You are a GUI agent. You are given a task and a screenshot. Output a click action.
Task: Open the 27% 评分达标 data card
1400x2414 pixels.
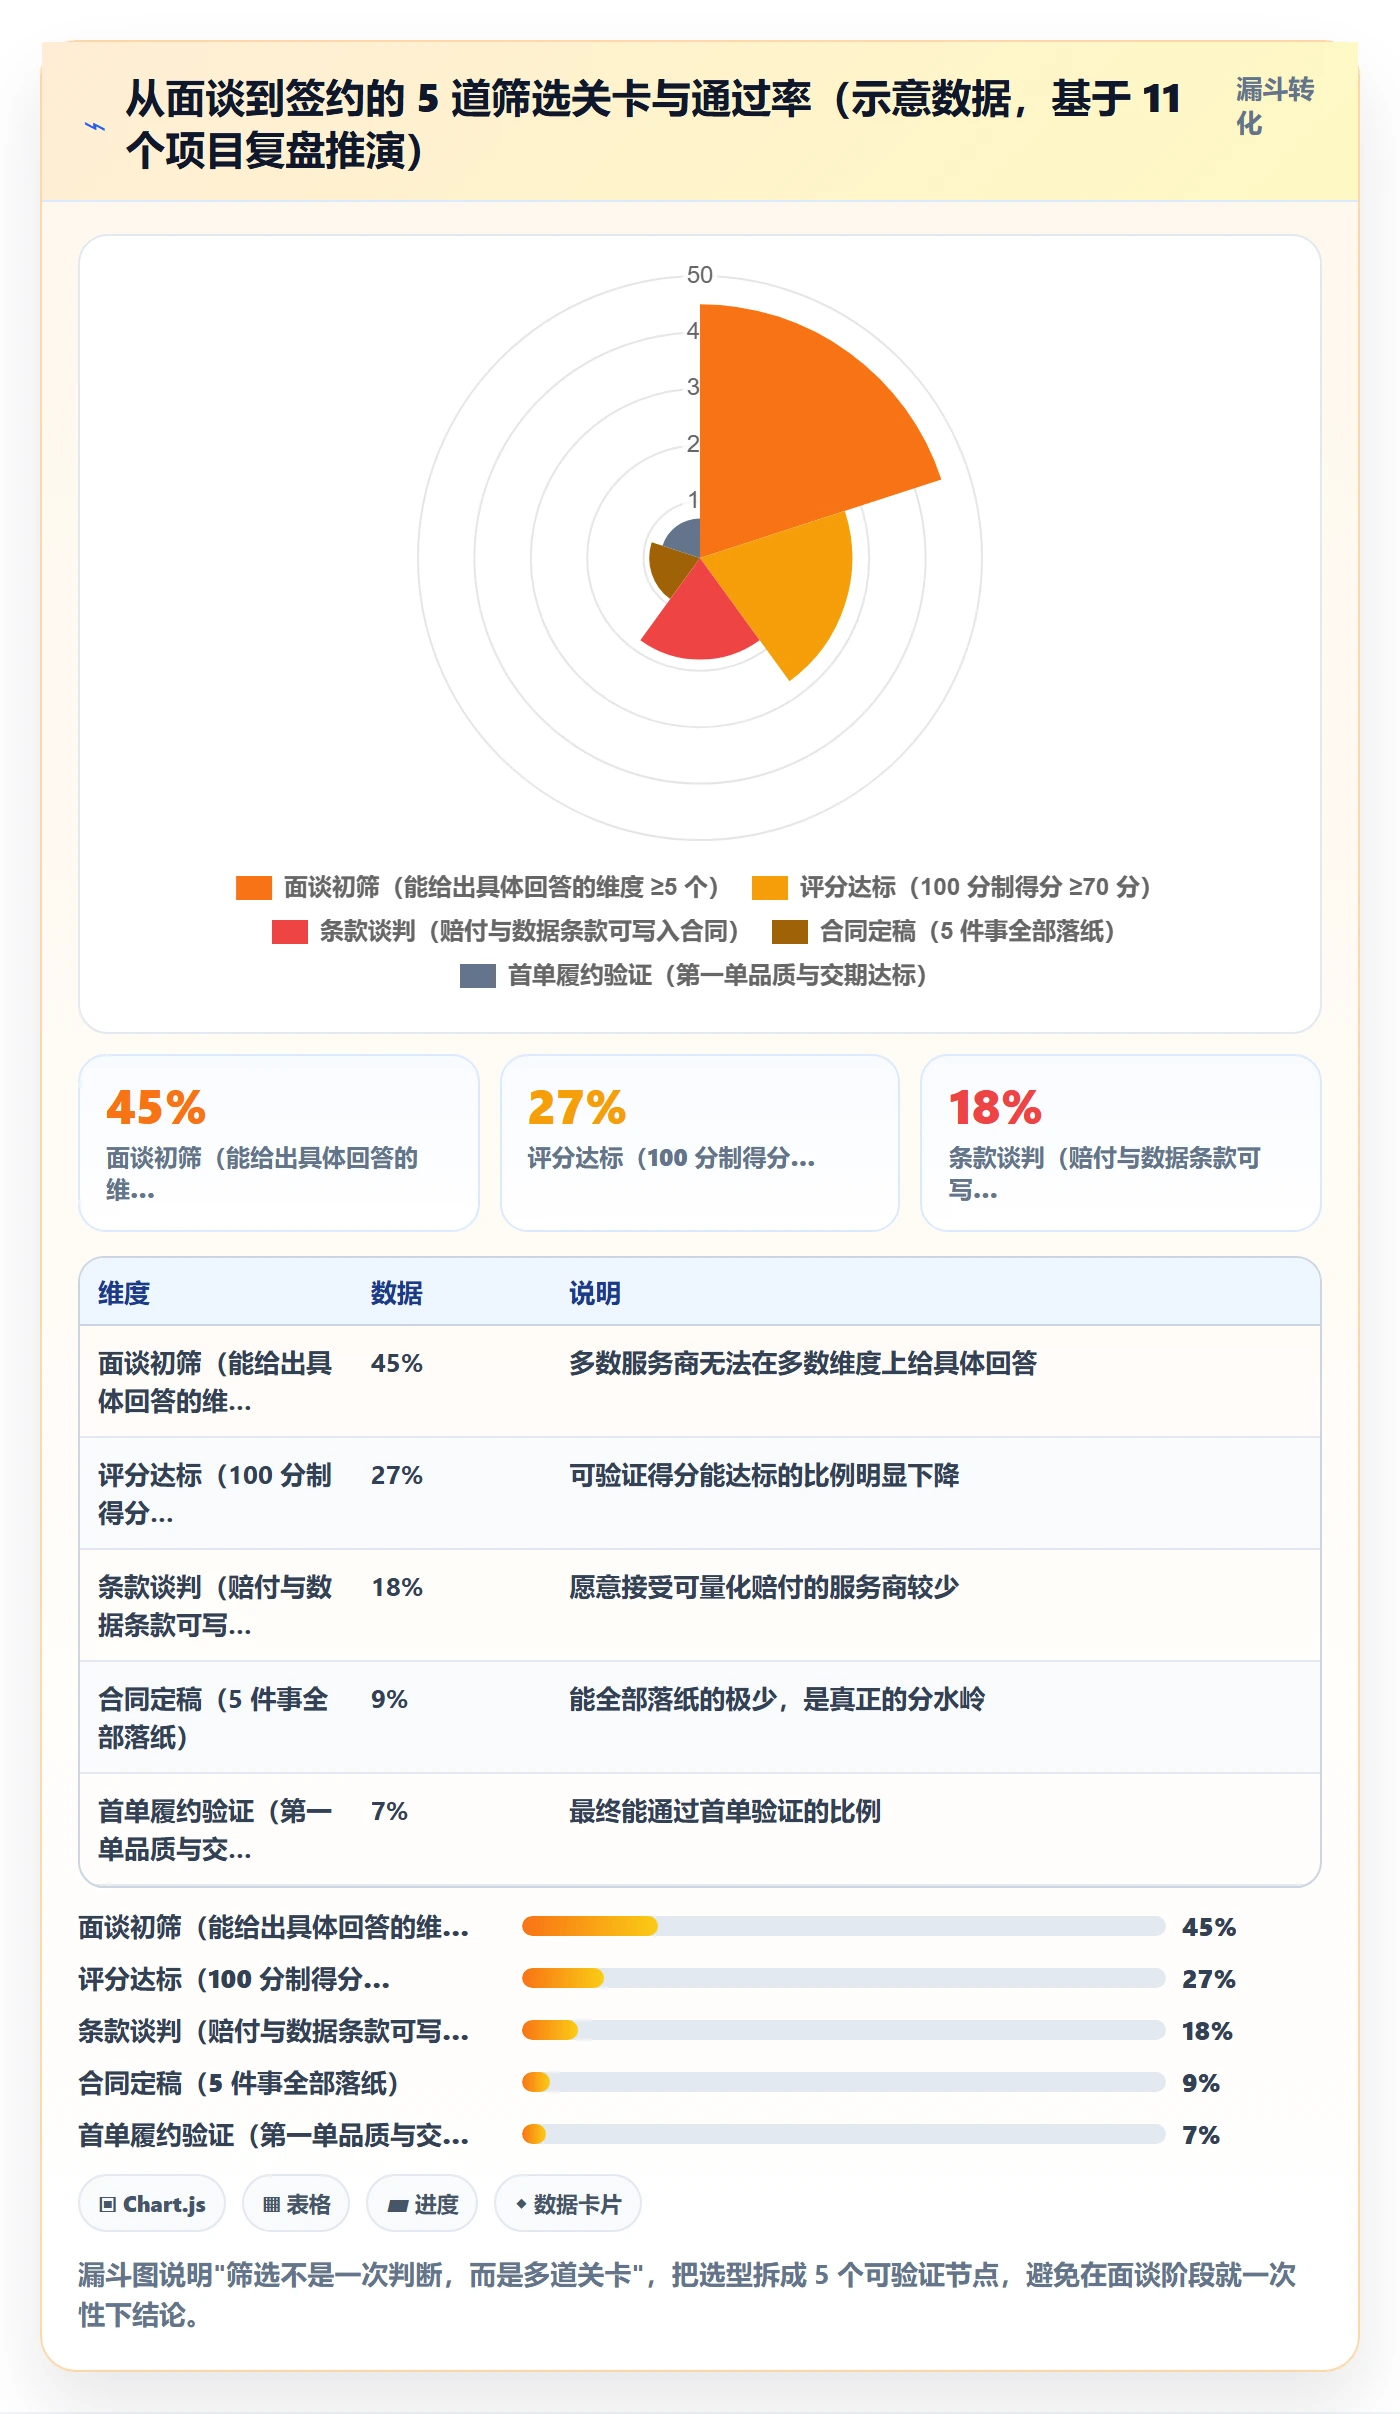click(x=700, y=1143)
